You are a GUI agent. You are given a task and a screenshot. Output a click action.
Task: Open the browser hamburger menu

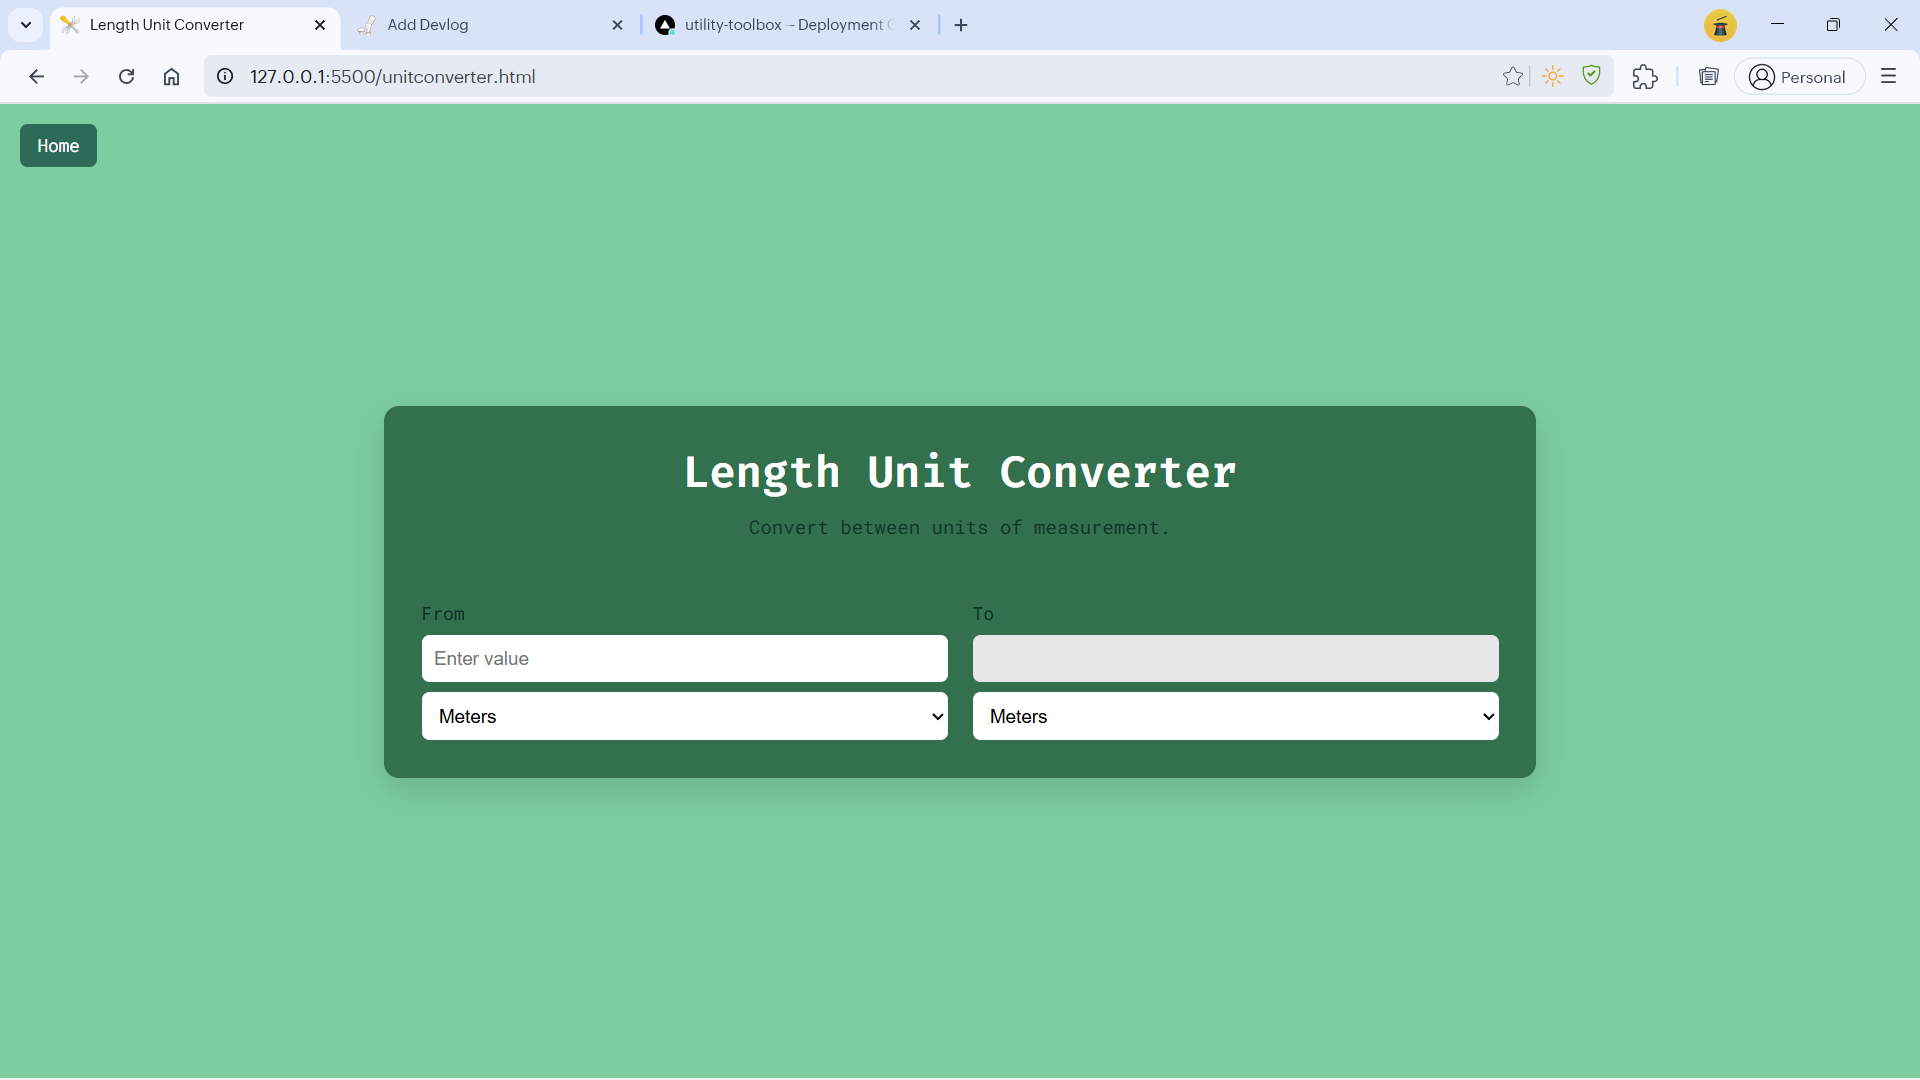point(1888,77)
